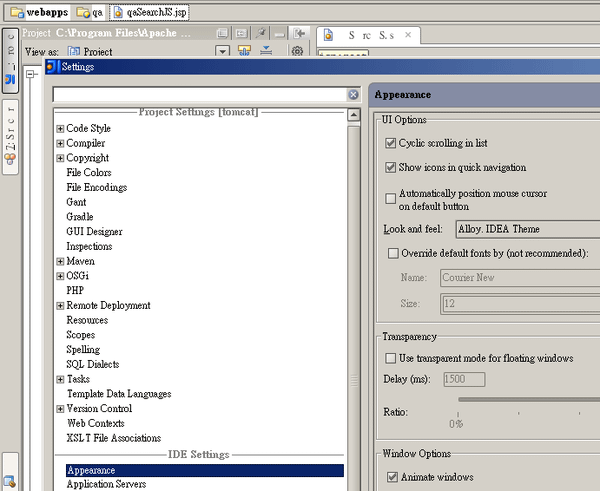Click the scroll from source icon
The image size is (600, 491).
tap(244, 51)
